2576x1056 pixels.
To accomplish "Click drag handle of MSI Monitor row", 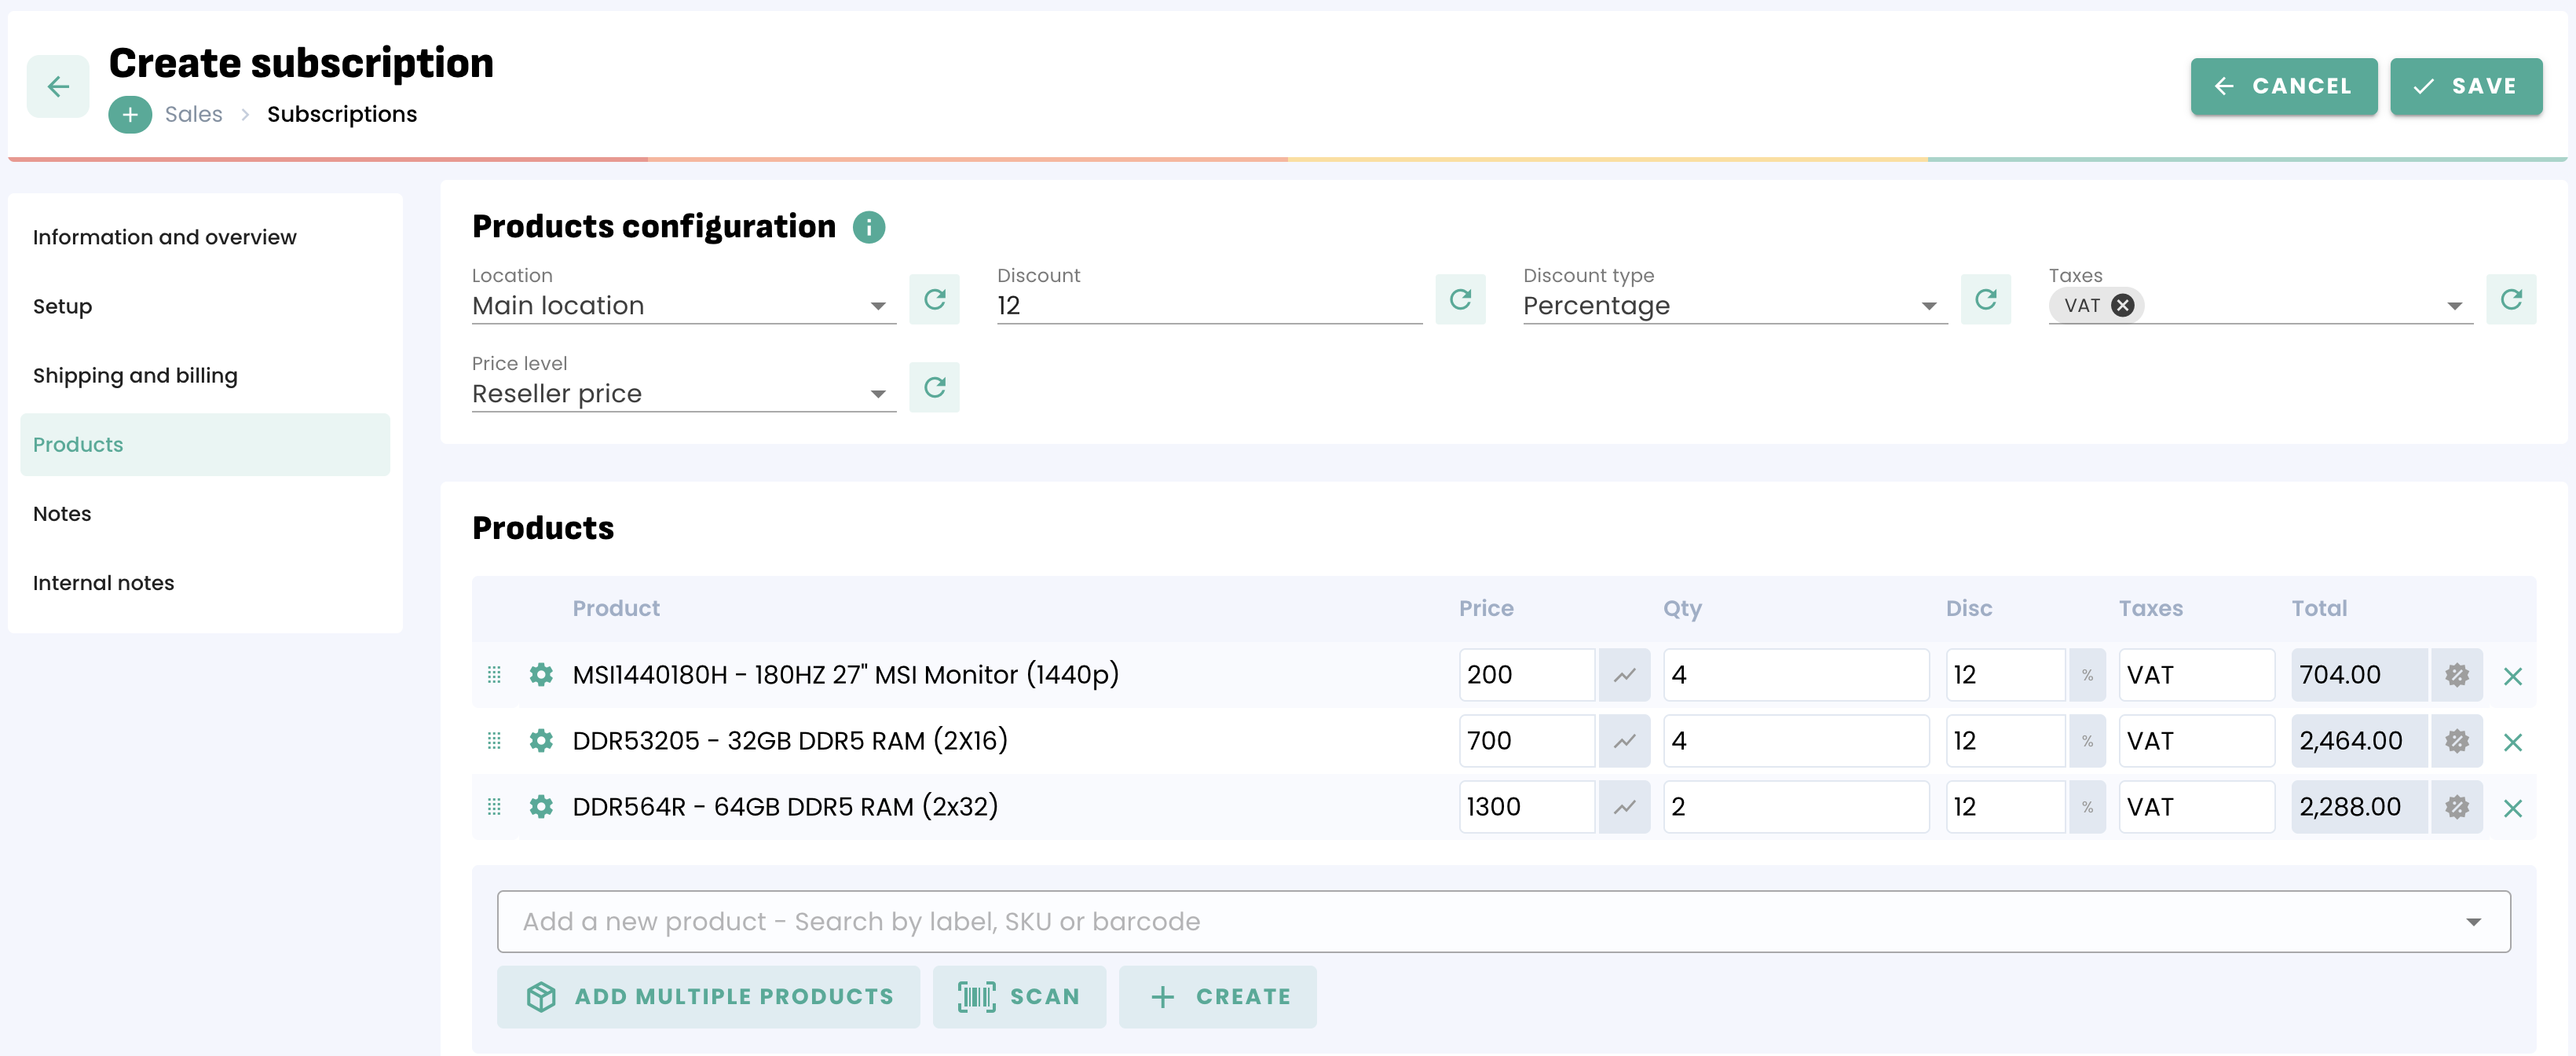I will [494, 675].
